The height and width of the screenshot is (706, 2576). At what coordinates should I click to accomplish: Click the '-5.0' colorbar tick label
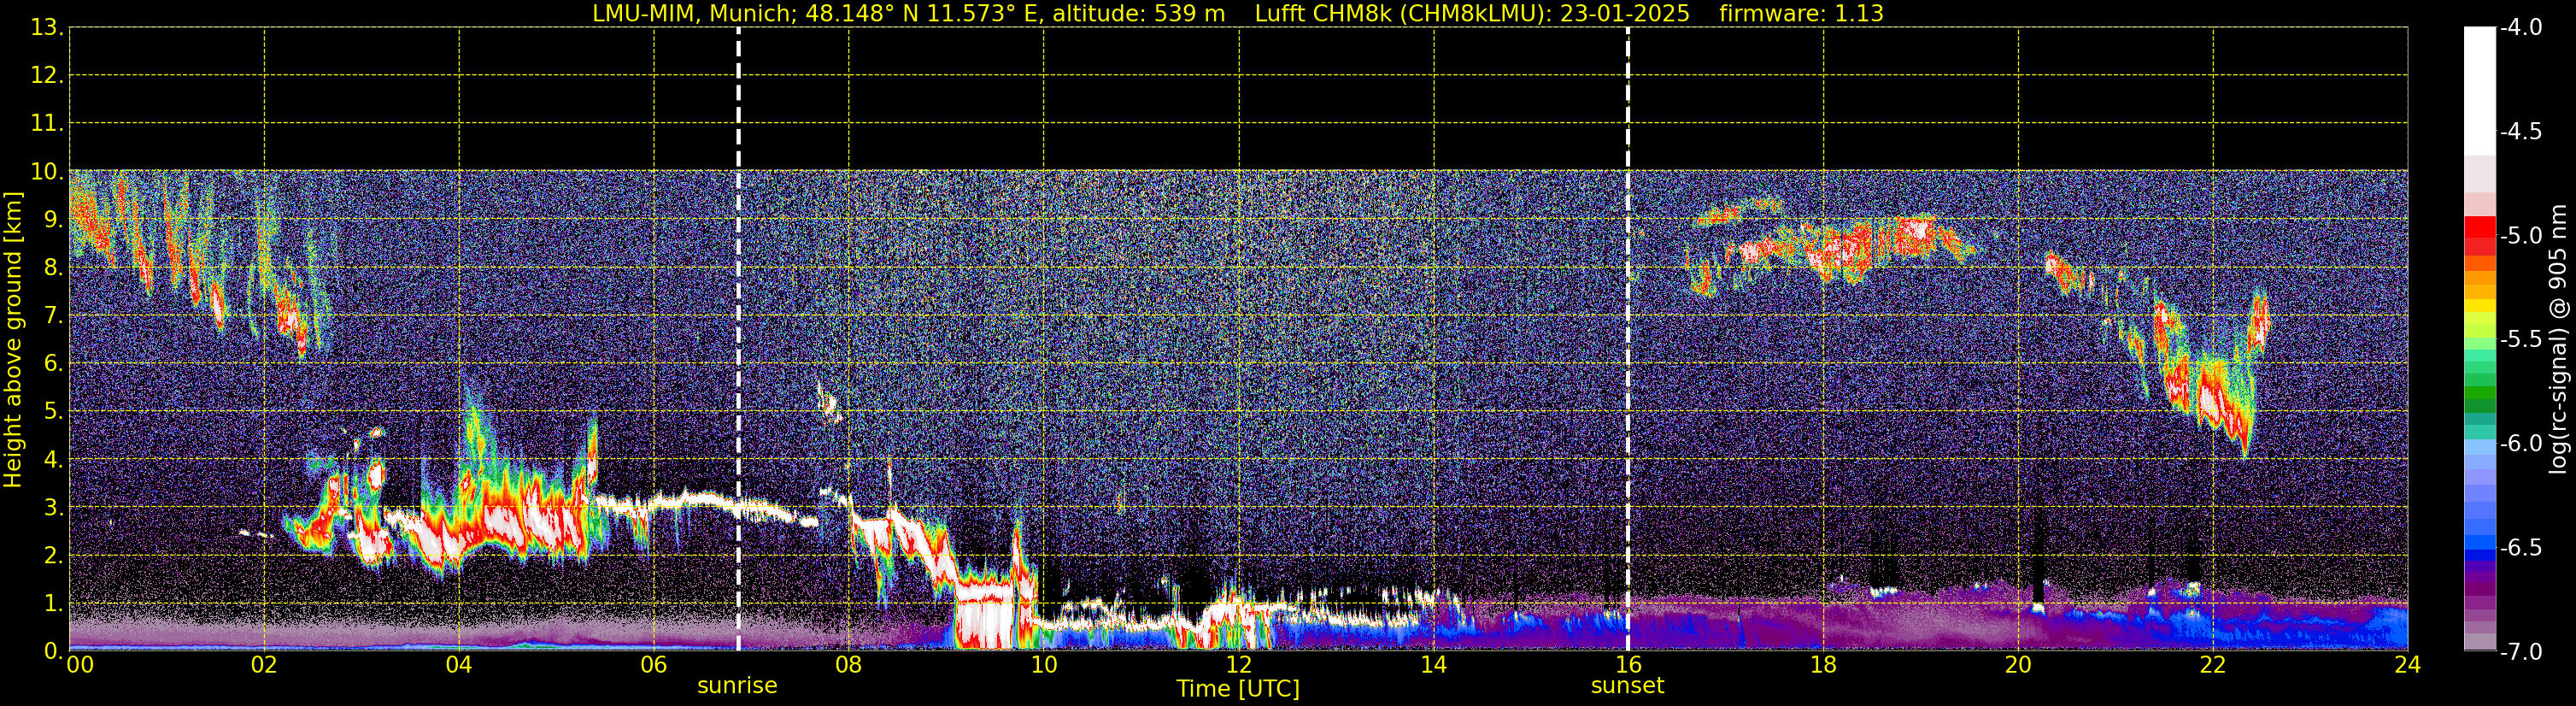(2520, 236)
